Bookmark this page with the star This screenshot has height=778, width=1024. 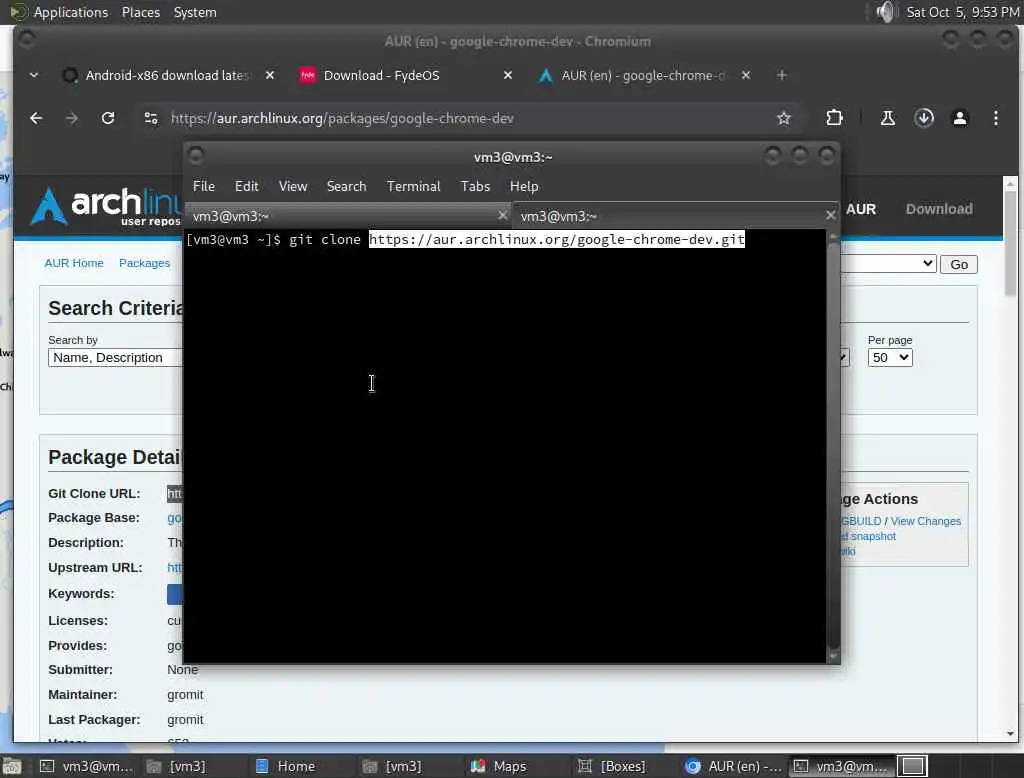[784, 118]
